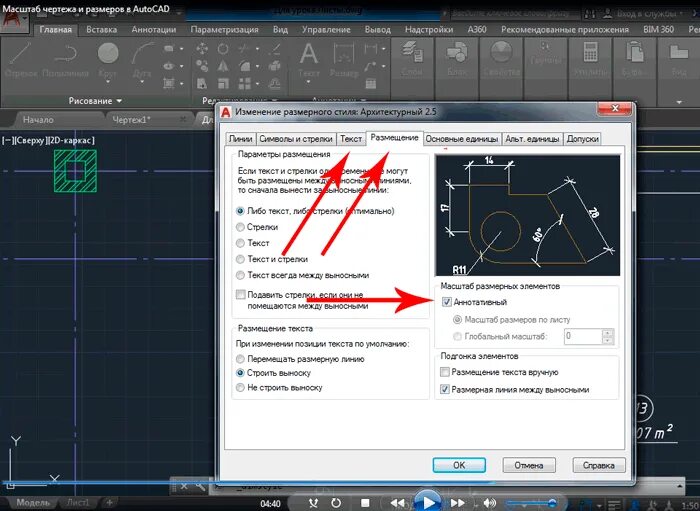This screenshot has width=700, height=511.
Task: Click the Erase tool icon
Action: point(275,49)
